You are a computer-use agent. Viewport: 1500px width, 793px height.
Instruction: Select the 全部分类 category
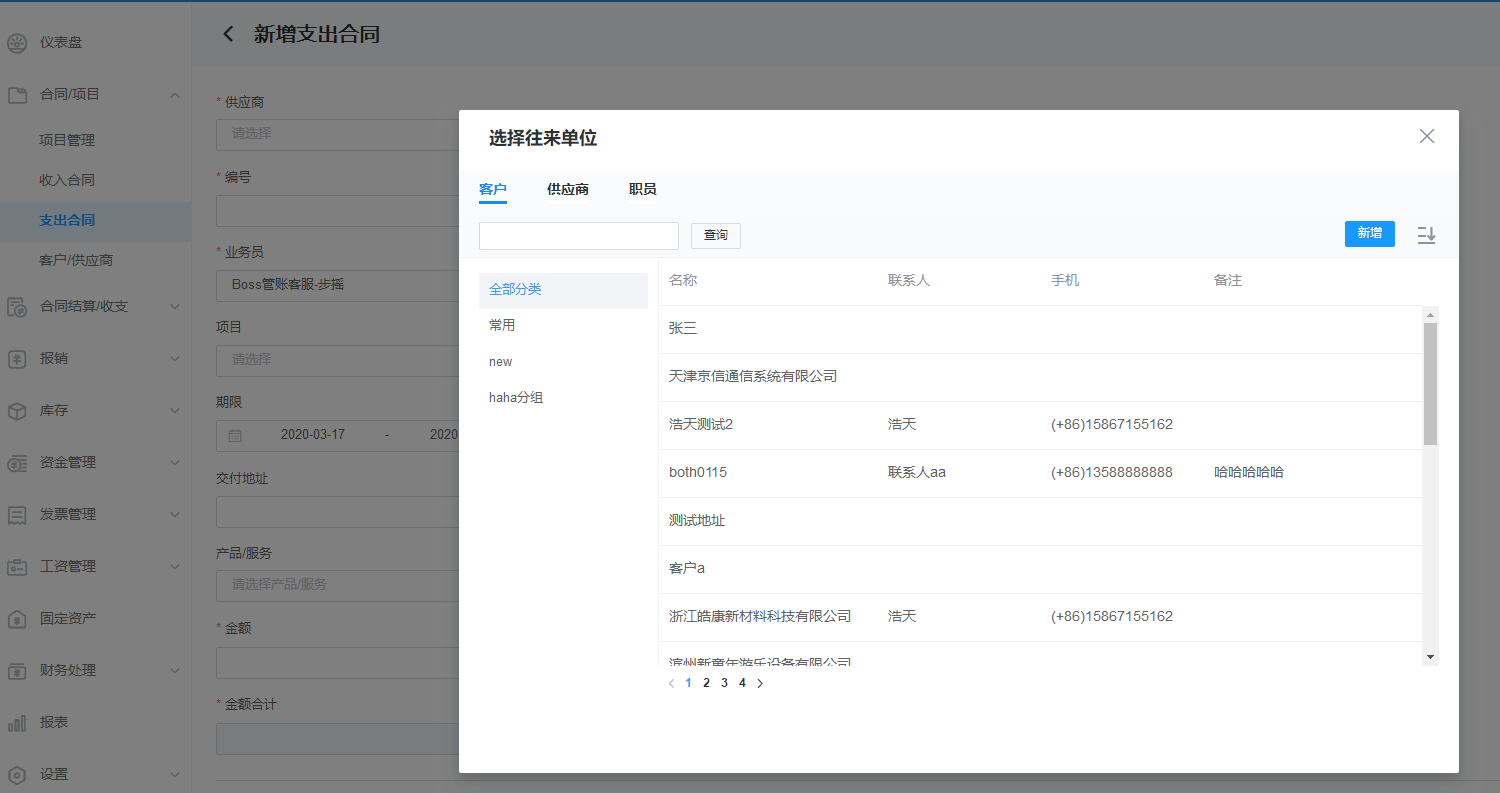563,290
